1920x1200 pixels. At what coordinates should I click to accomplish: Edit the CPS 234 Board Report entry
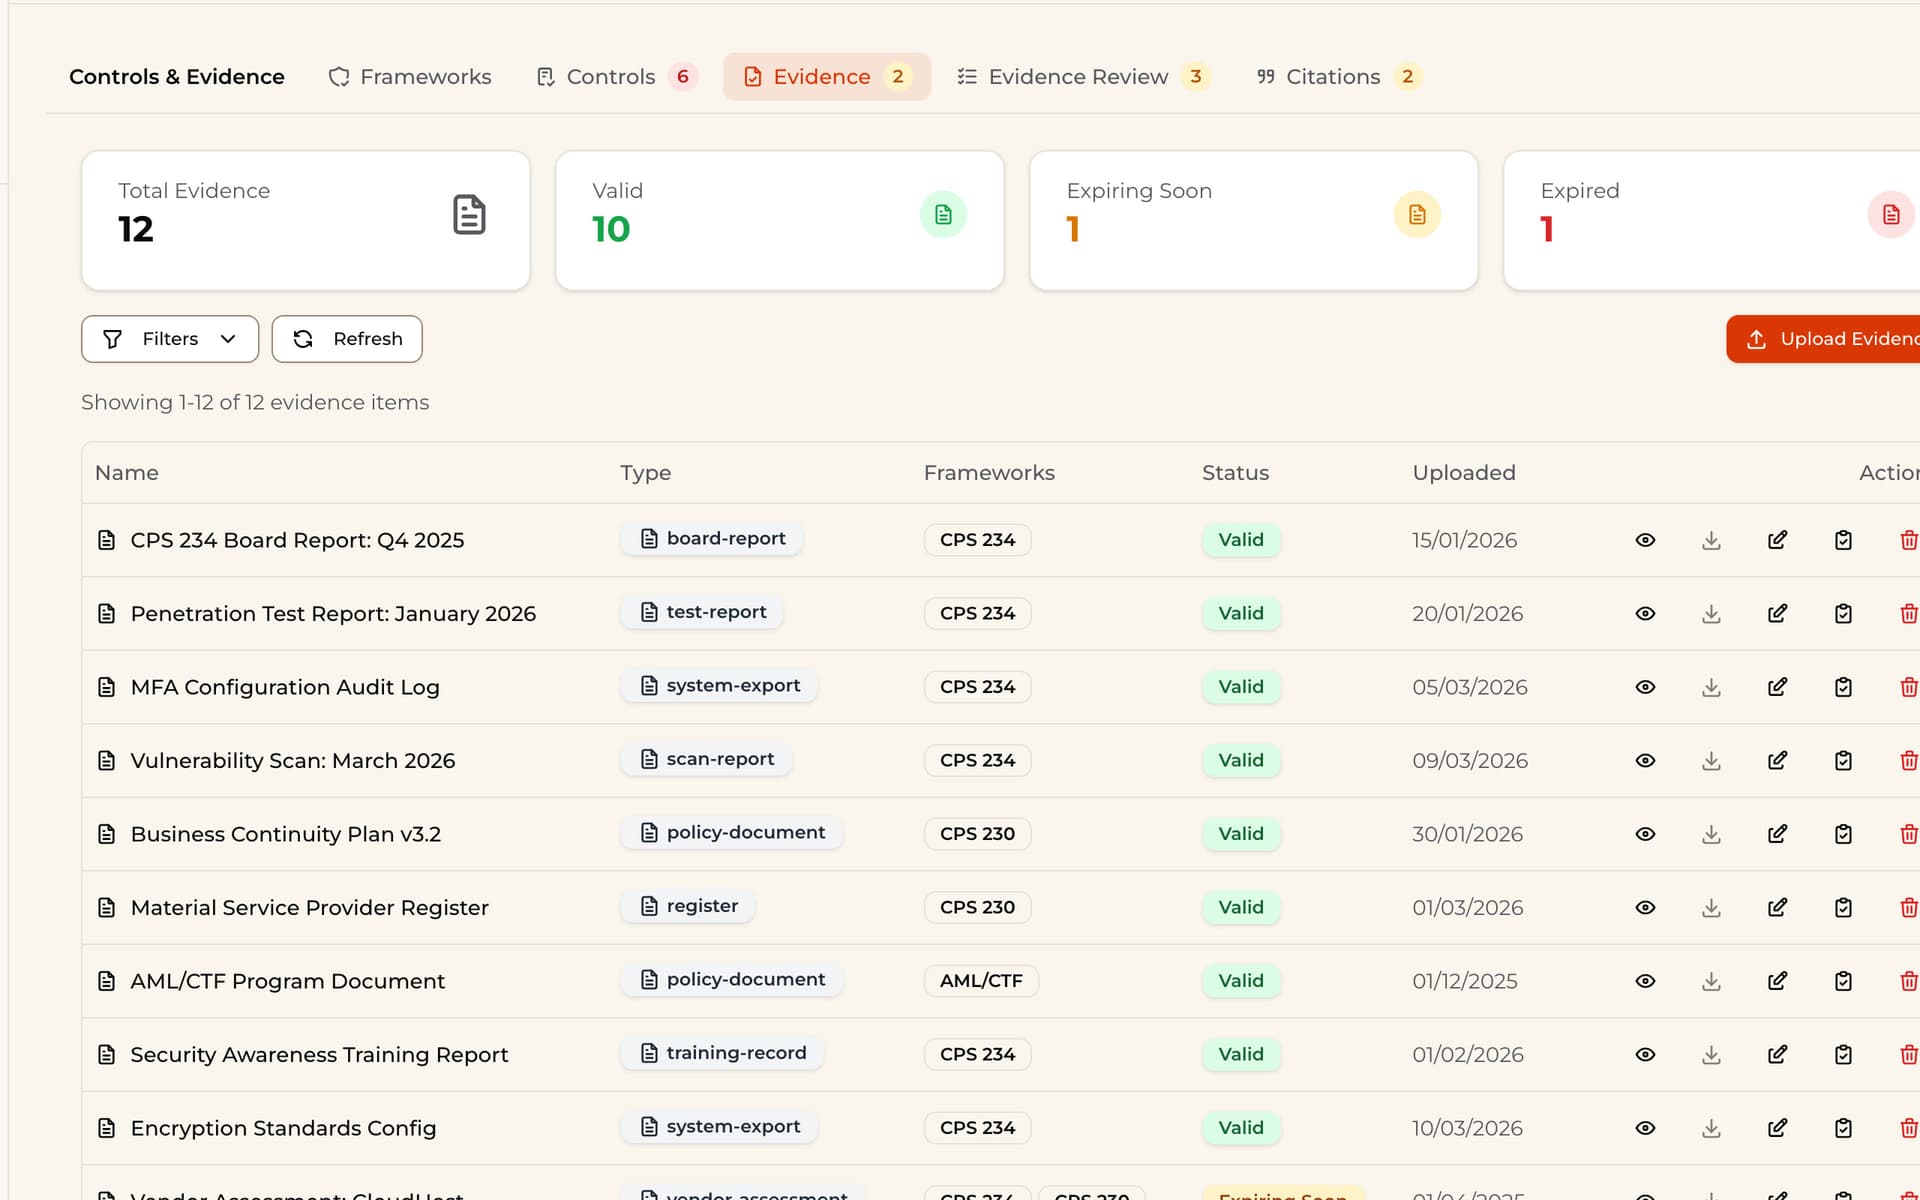[1777, 540]
